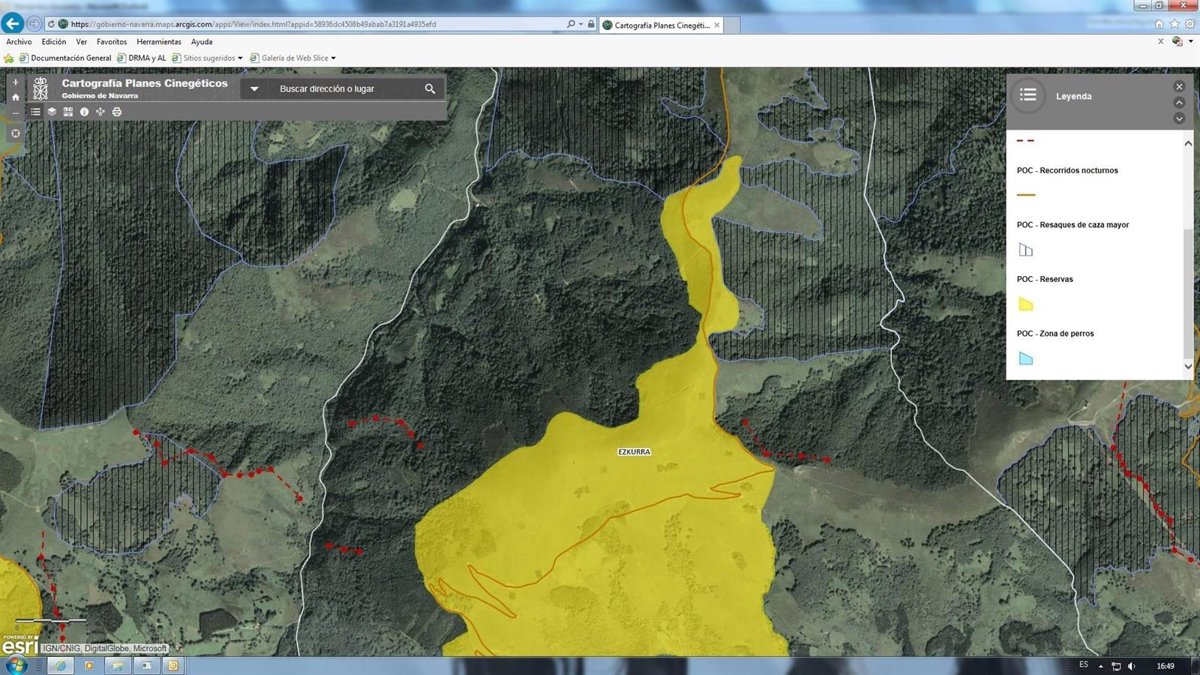Click the yellow POC - Reservas swatch
Image resolution: width=1200 pixels, height=675 pixels.
(1025, 304)
